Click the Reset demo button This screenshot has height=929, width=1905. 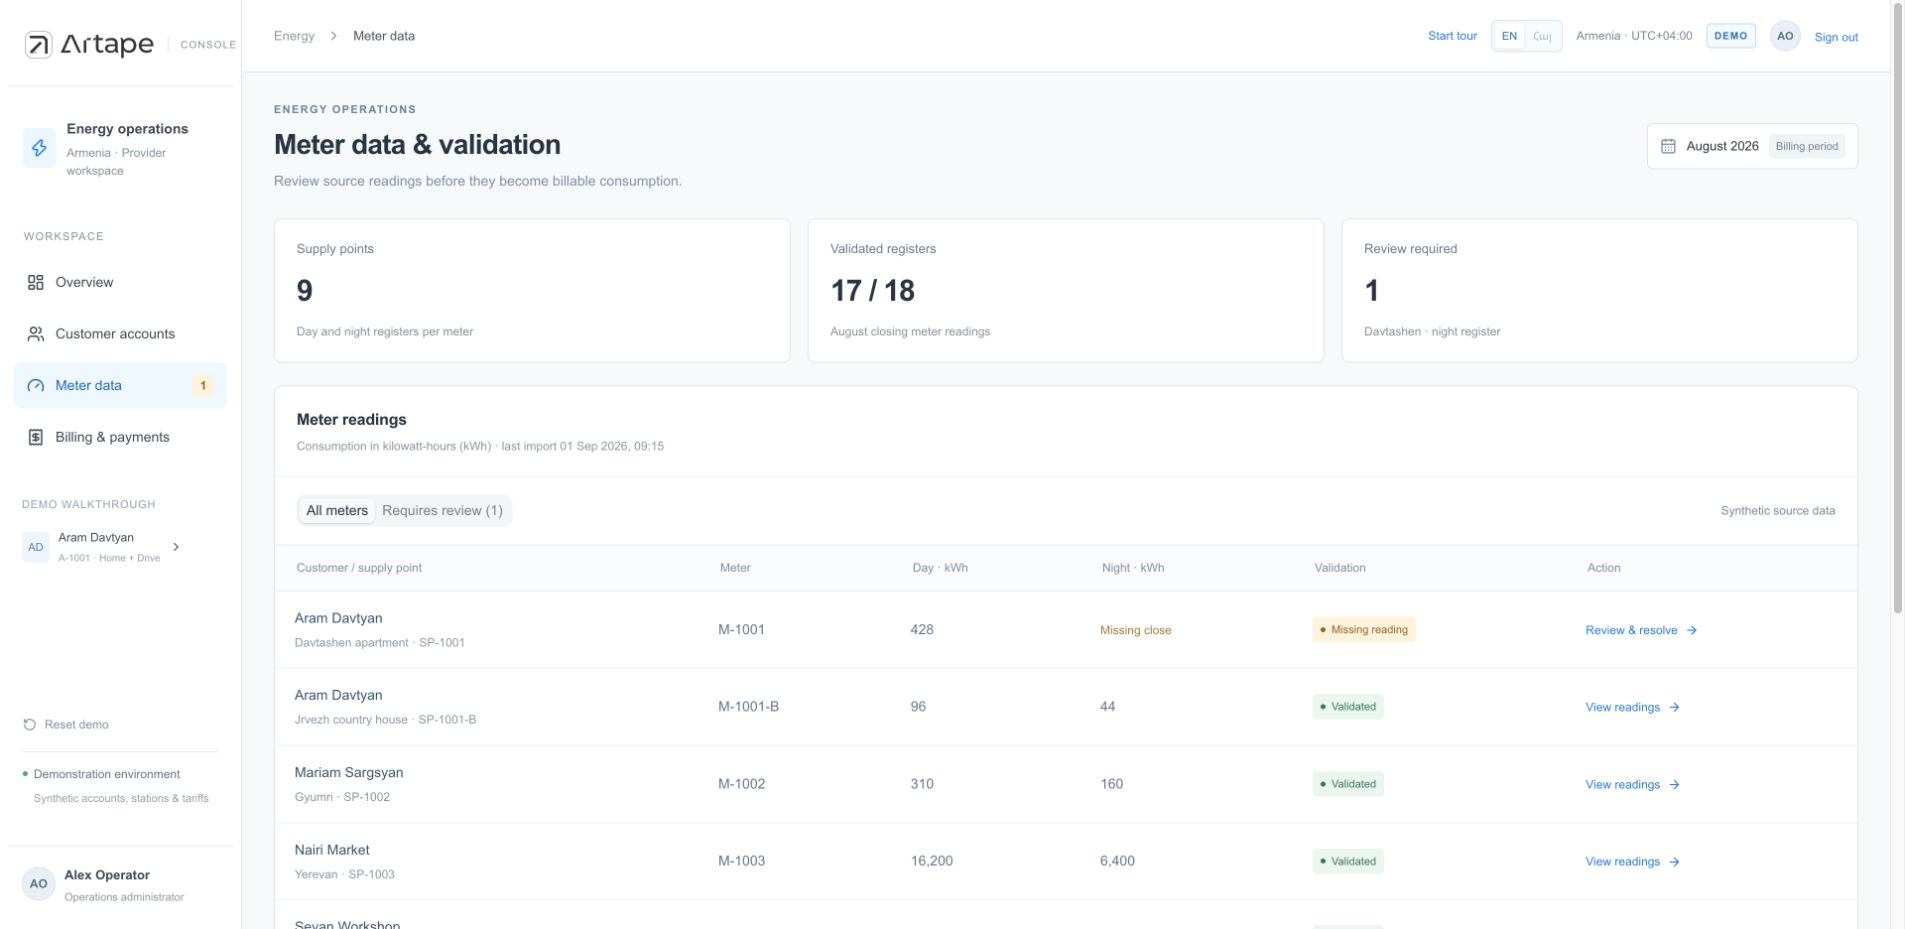pos(66,724)
